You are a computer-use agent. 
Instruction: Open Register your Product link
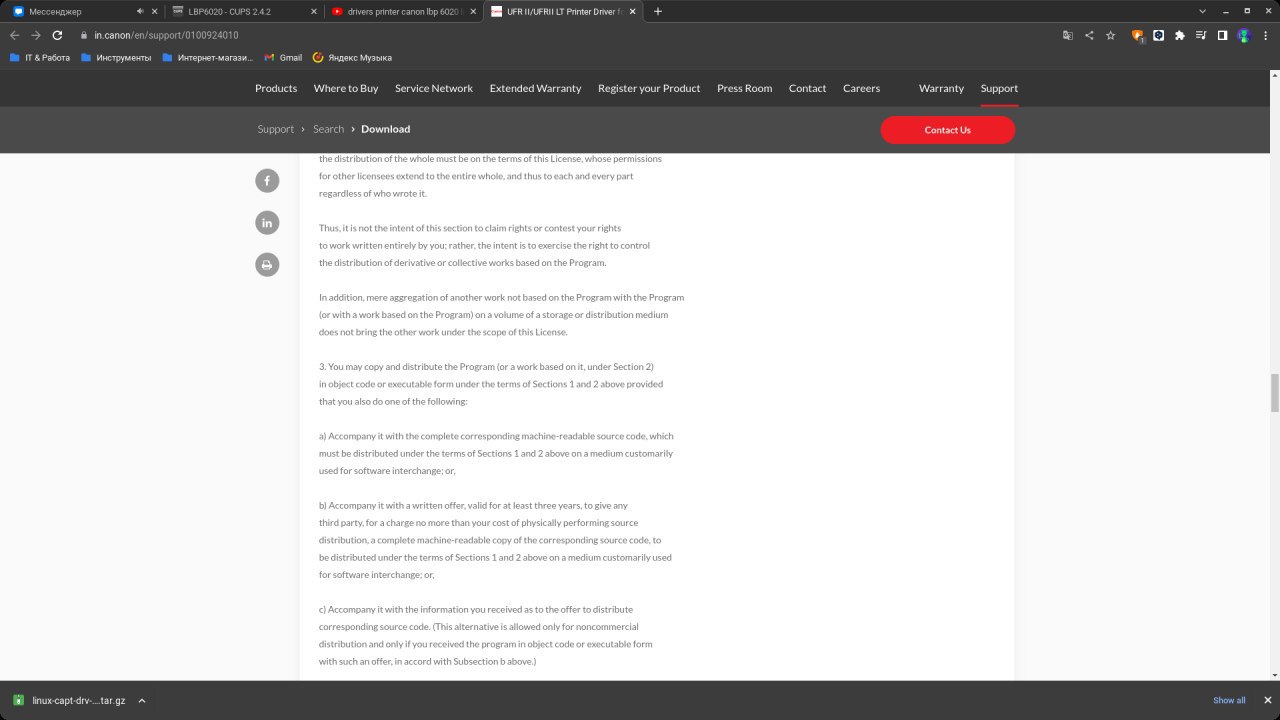pyautogui.click(x=649, y=88)
